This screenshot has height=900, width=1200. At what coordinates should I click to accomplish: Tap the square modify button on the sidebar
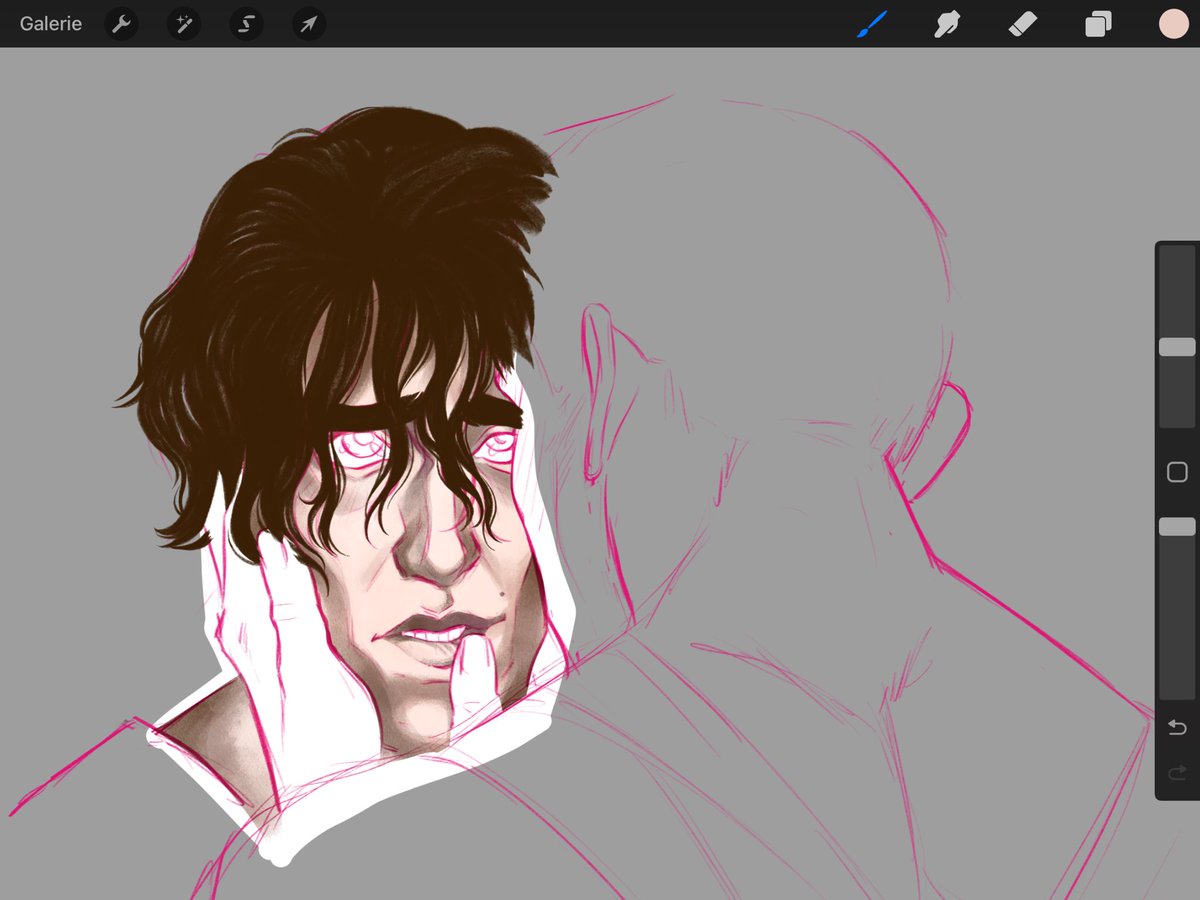point(1177,472)
